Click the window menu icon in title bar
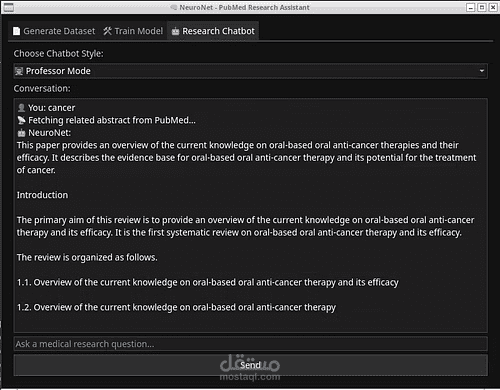500x390 pixels. click(8, 7)
